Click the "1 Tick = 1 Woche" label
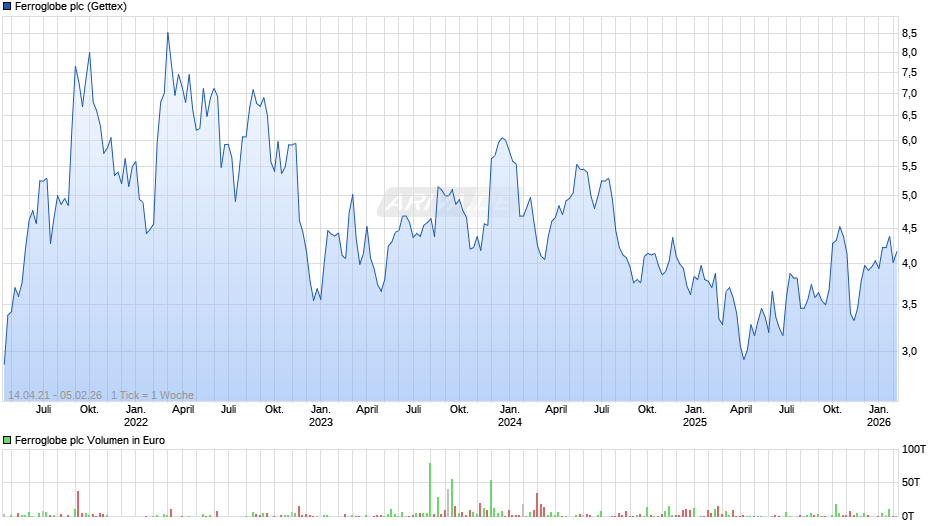Screen dimensions: 940x526 click(x=152, y=395)
